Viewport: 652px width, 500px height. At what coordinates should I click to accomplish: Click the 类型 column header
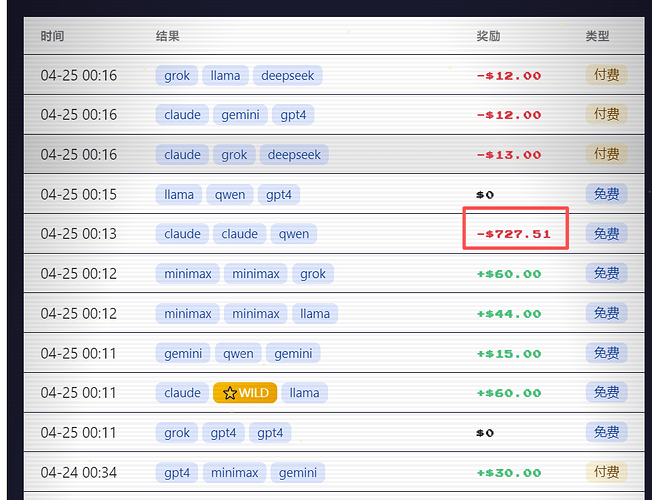(597, 36)
